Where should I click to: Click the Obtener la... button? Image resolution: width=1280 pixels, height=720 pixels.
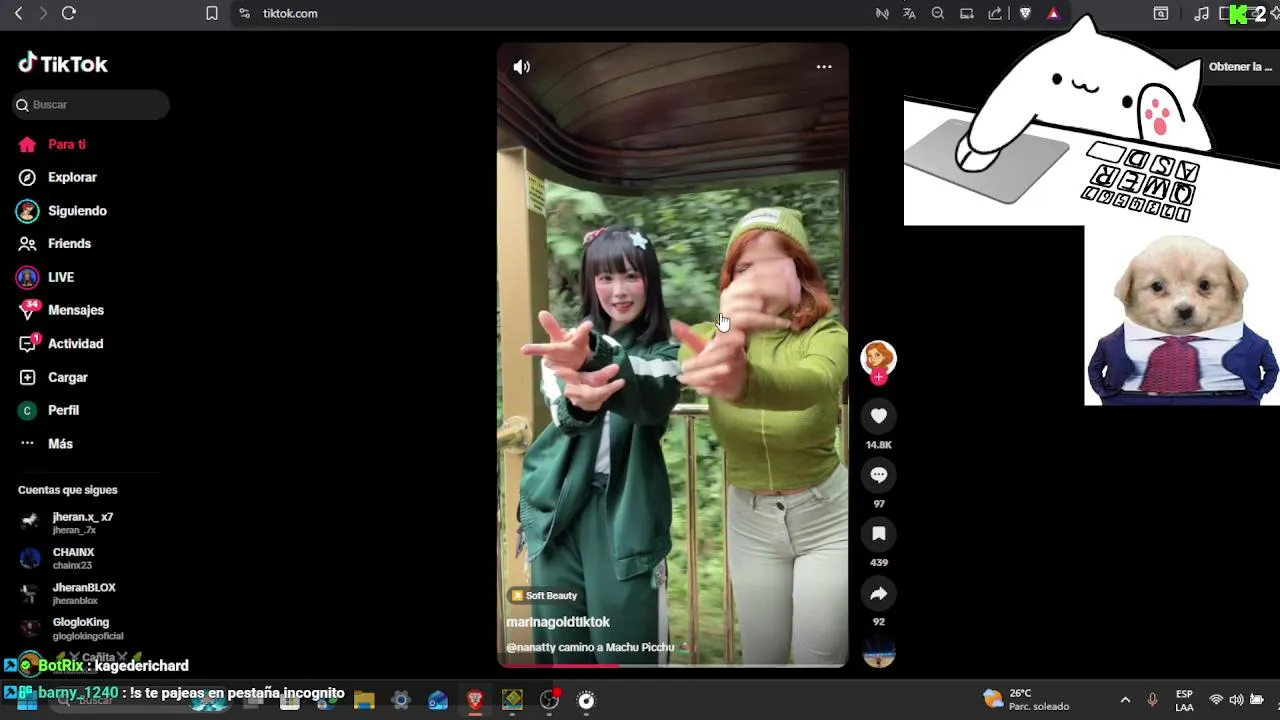1240,67
